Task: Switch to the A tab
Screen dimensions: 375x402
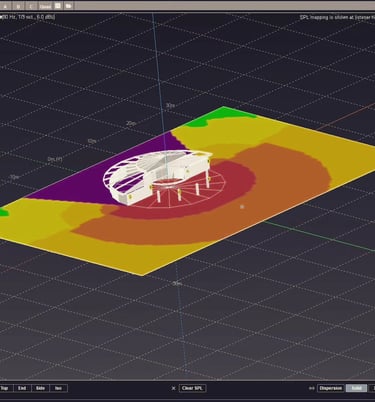Action: pyautogui.click(x=5, y=6)
